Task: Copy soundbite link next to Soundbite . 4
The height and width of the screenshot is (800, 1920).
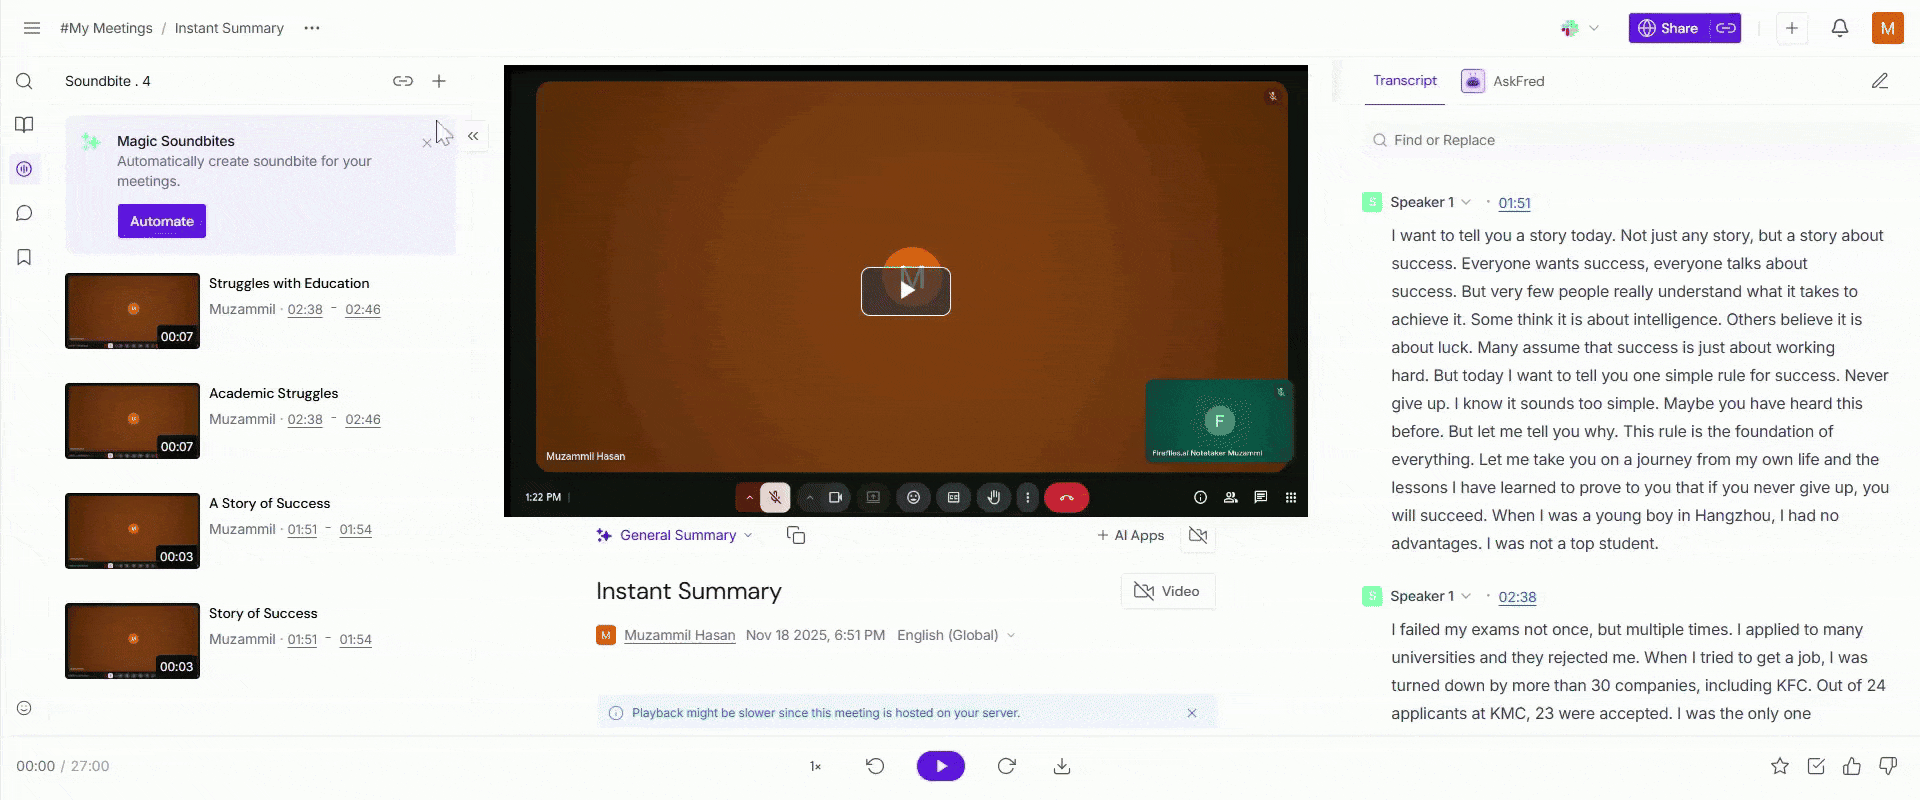Action: click(403, 81)
